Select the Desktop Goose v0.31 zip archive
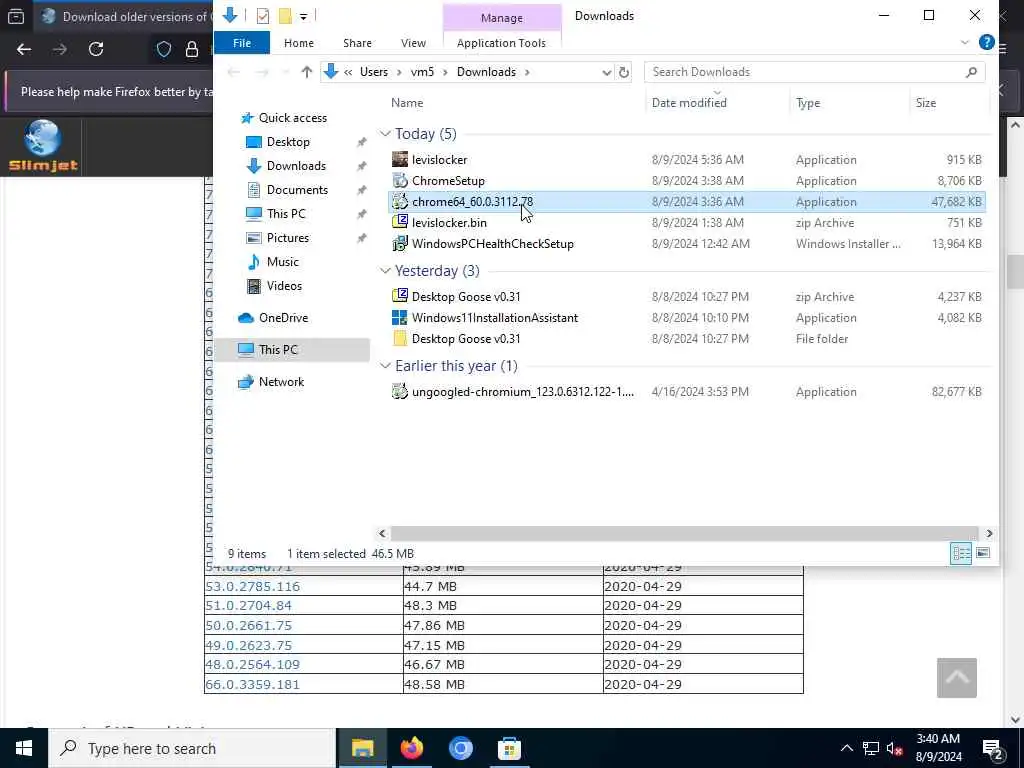The width and height of the screenshot is (1024, 768). pyautogui.click(x=466, y=296)
